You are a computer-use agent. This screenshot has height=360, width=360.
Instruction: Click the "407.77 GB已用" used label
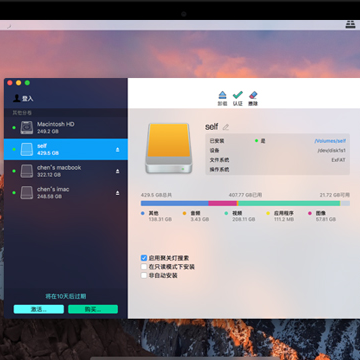tap(245, 195)
